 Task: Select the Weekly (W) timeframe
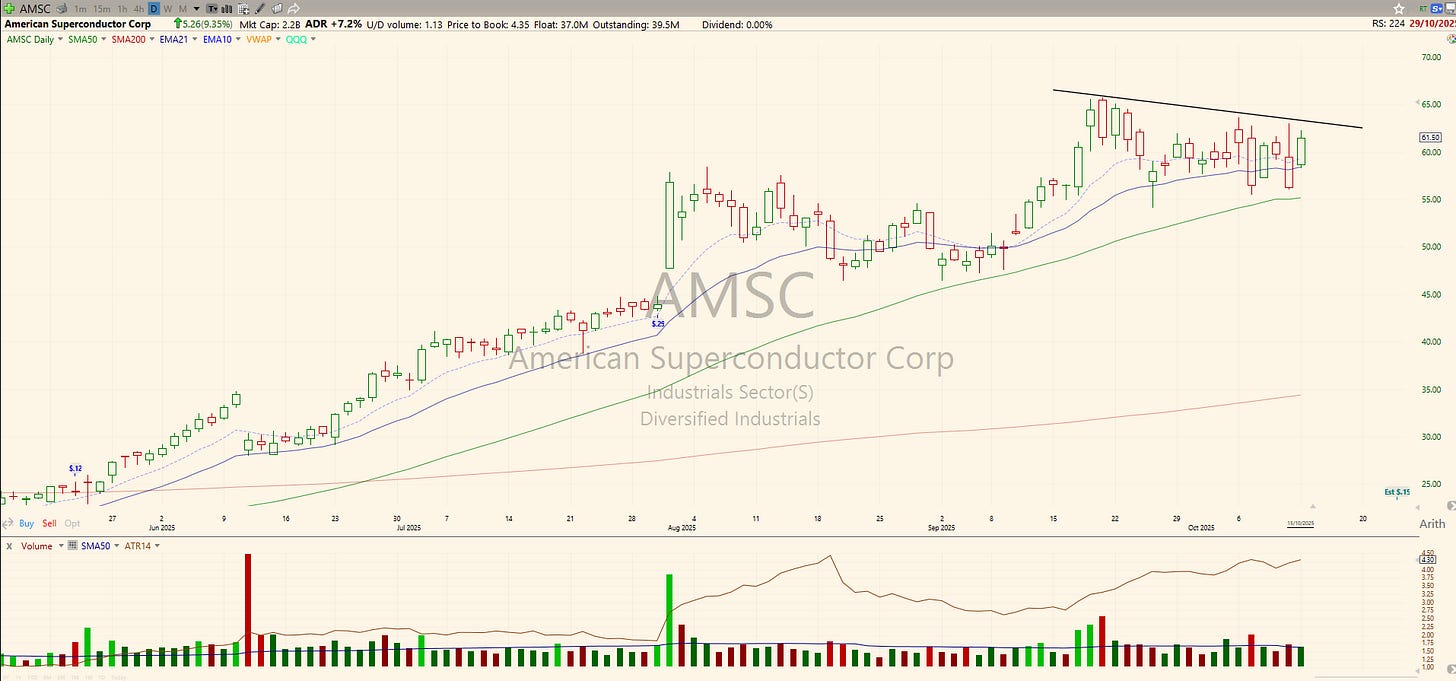[168, 9]
